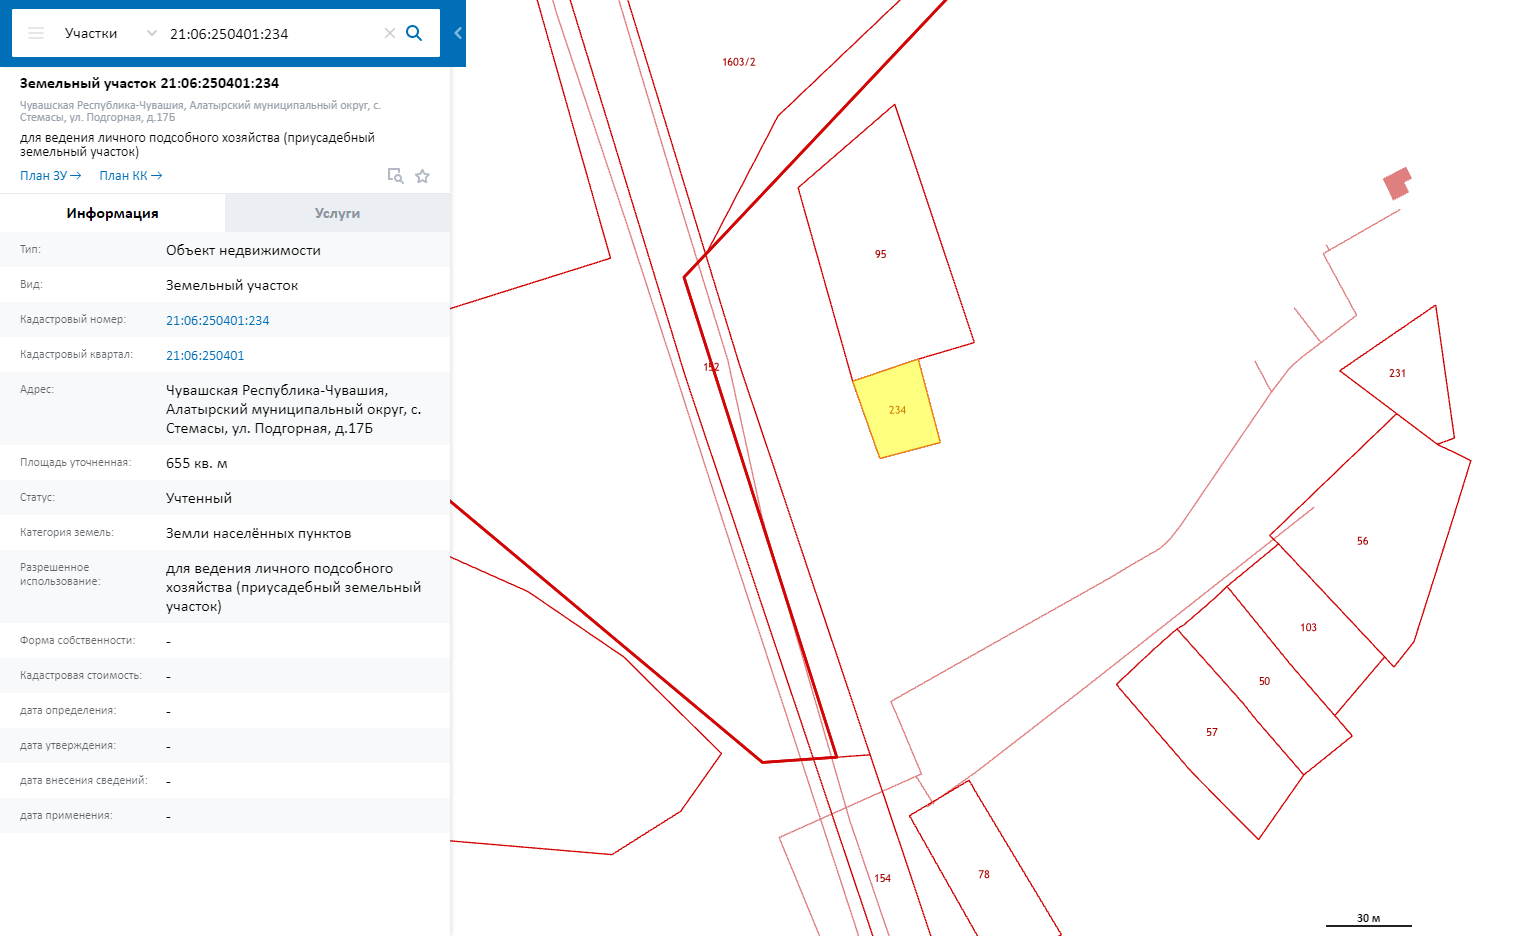1532x936 pixels.
Task: Clear the search field with X icon
Action: pos(390,33)
